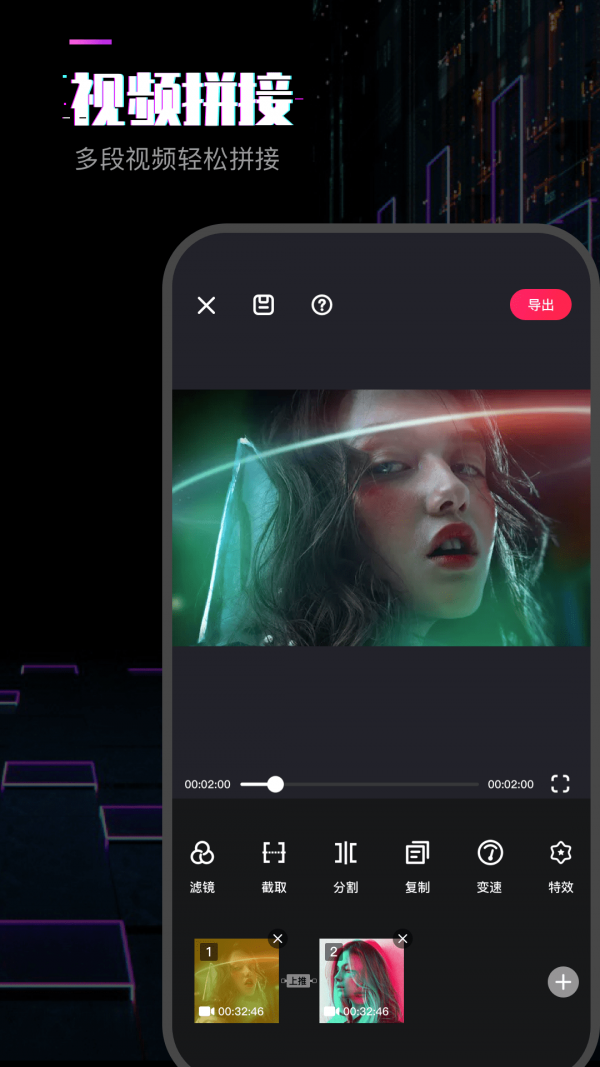The image size is (600, 1067).
Task: Open help via the question mark icon
Action: [321, 305]
